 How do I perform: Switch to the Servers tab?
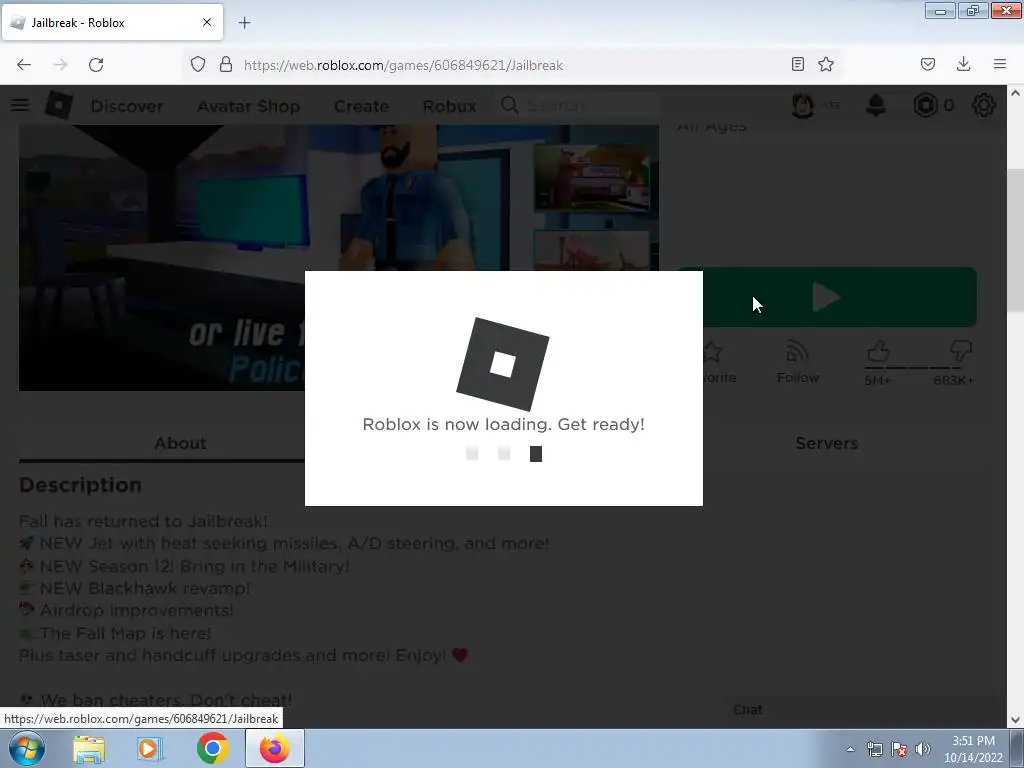coord(826,443)
